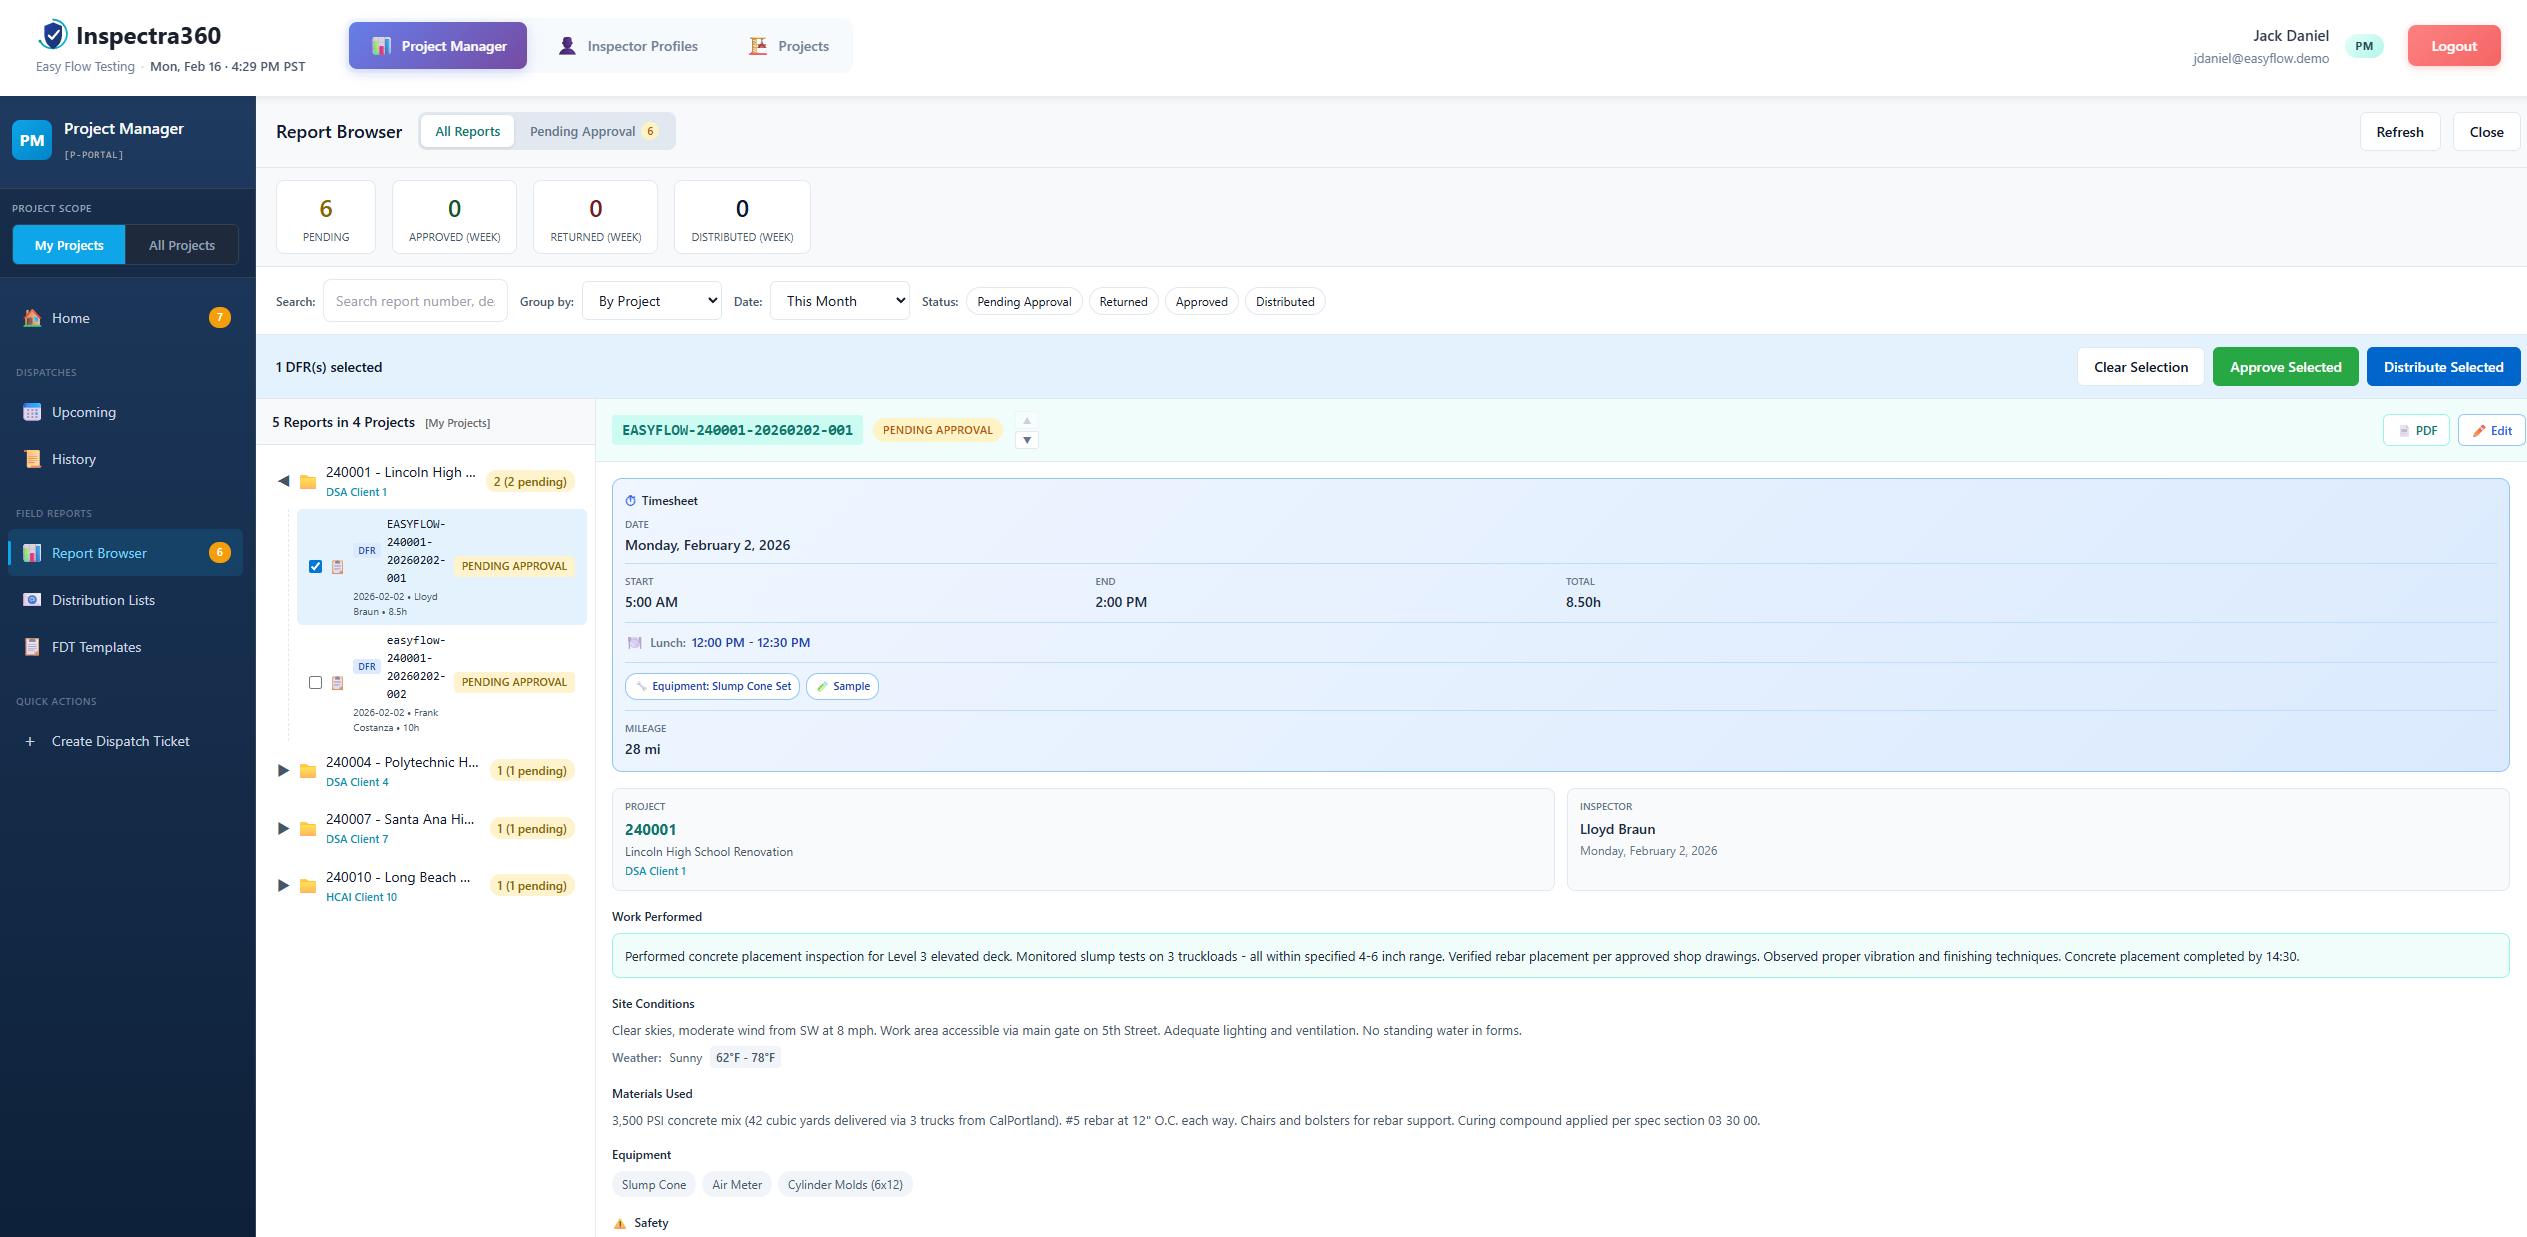Open Distribution Lists
The height and width of the screenshot is (1237, 2527).
103,599
